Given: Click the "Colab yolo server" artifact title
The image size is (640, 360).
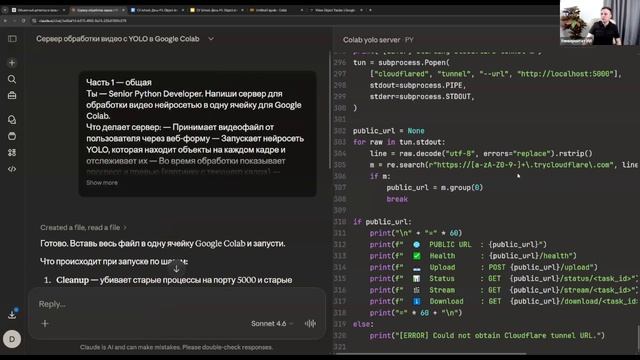Looking at the screenshot, I should click(x=371, y=40).
